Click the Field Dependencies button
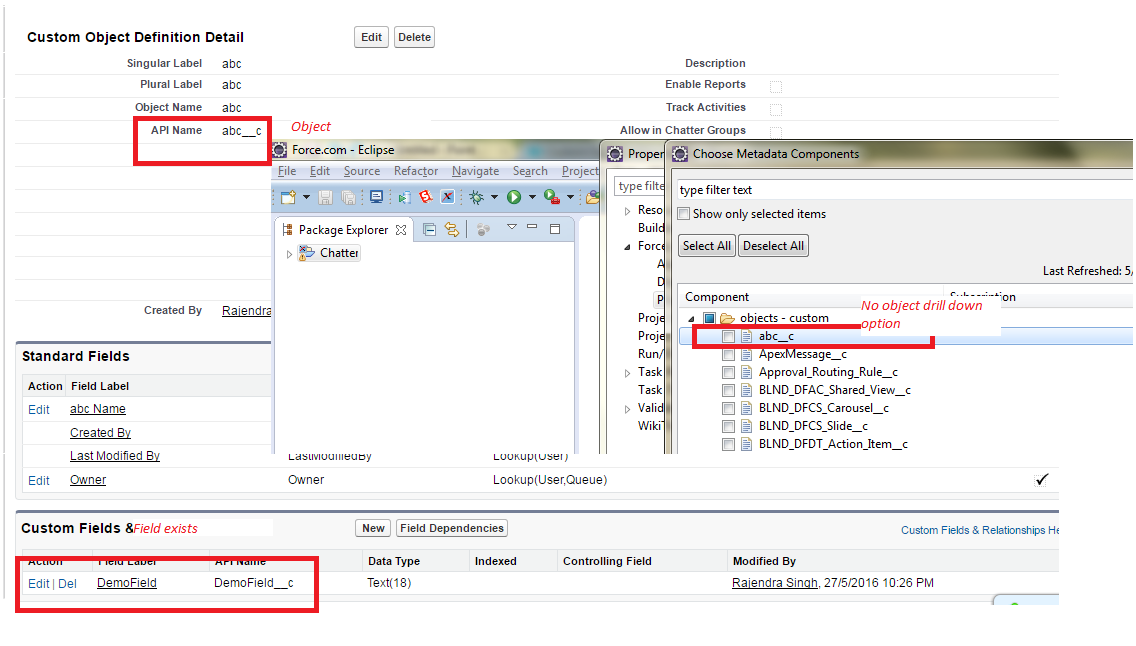 click(x=452, y=528)
